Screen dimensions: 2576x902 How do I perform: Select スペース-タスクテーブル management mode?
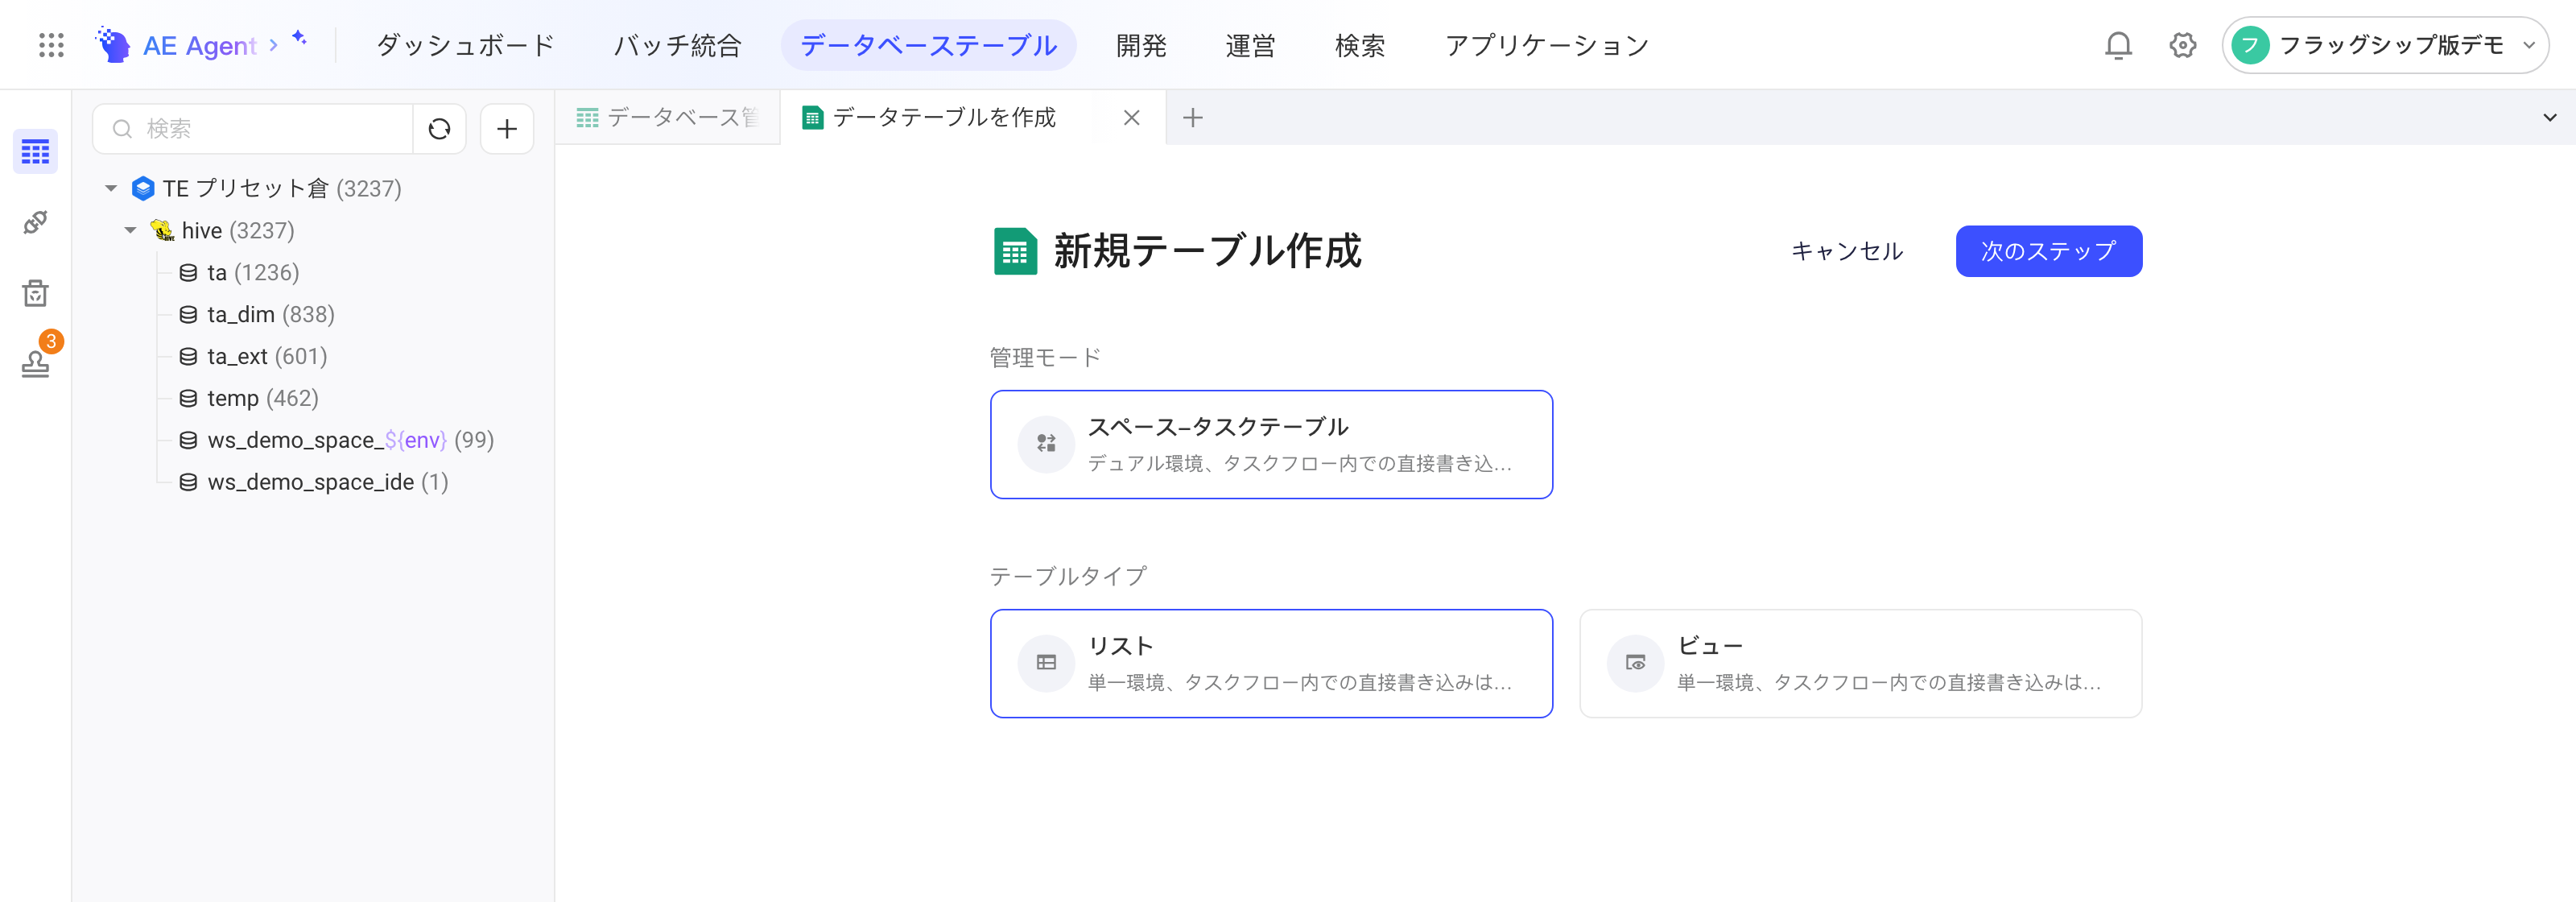(1271, 444)
